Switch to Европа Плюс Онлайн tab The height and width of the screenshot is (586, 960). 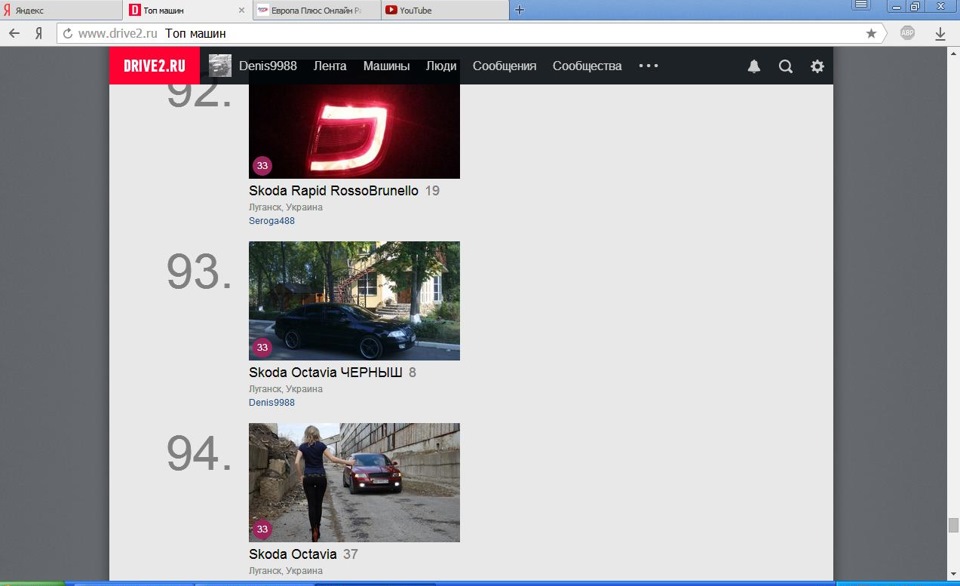pos(317,10)
